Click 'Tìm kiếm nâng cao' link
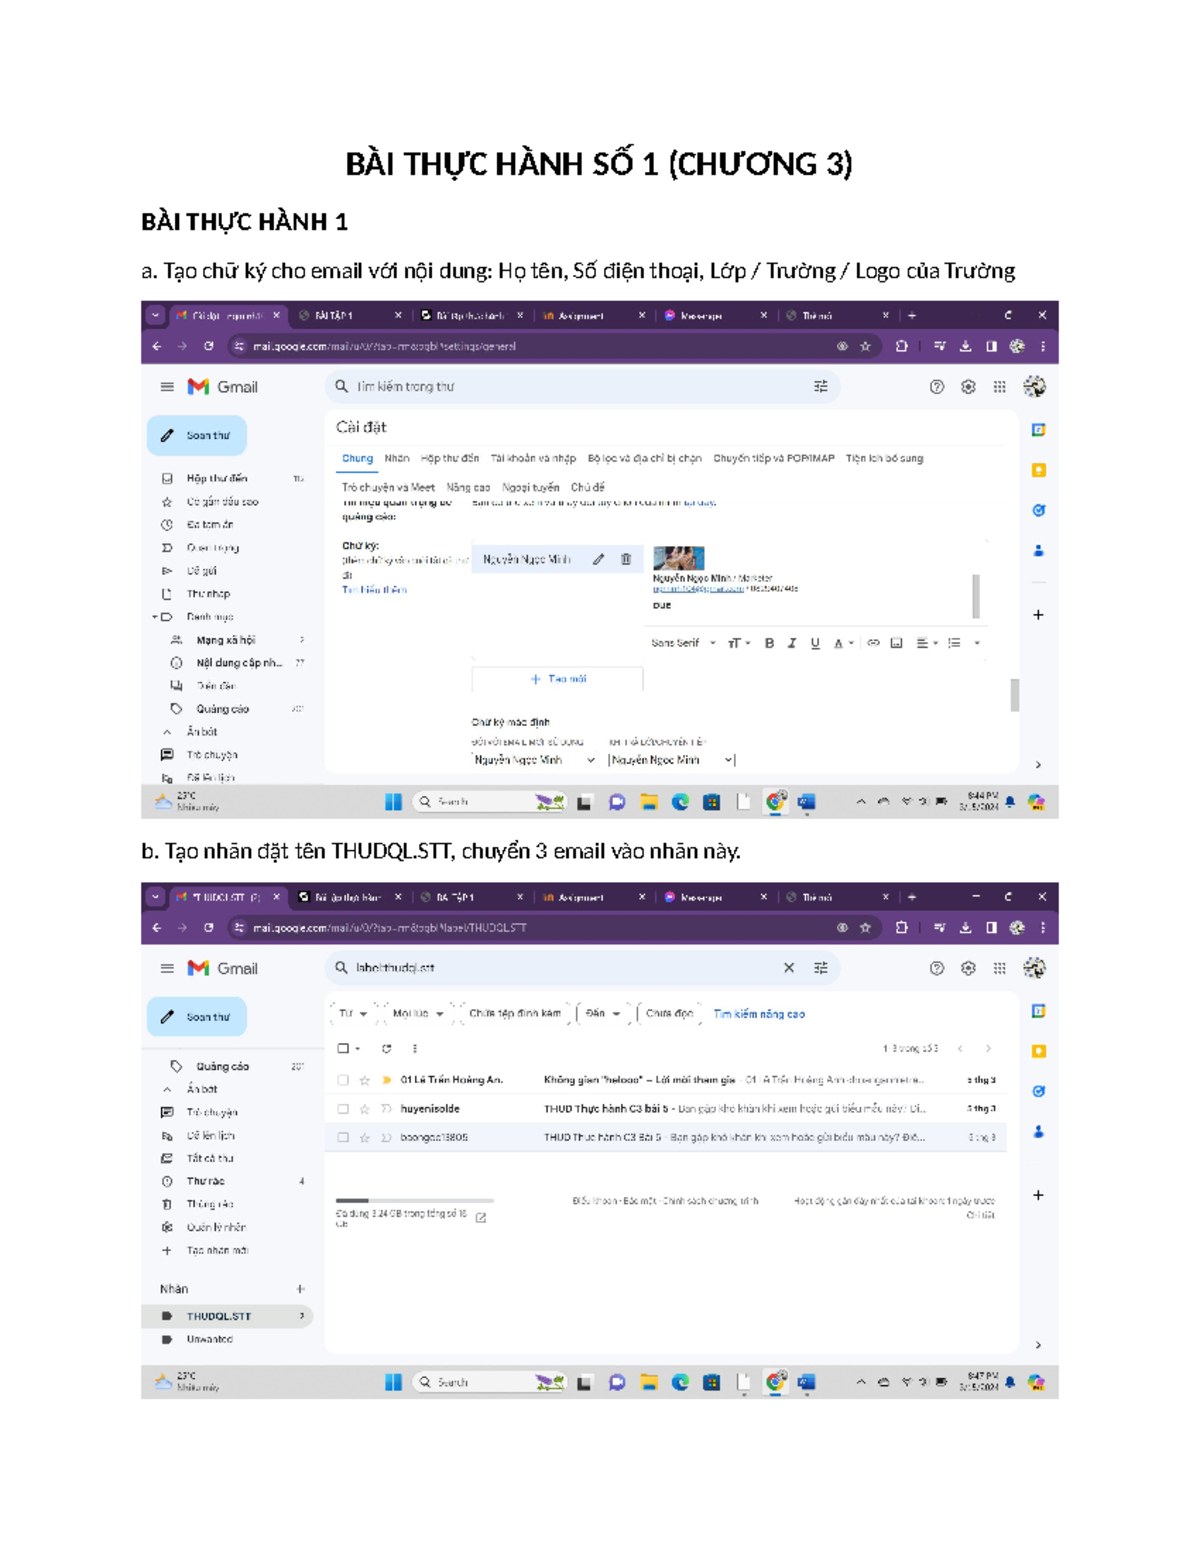The width and height of the screenshot is (1200, 1553). [758, 1014]
